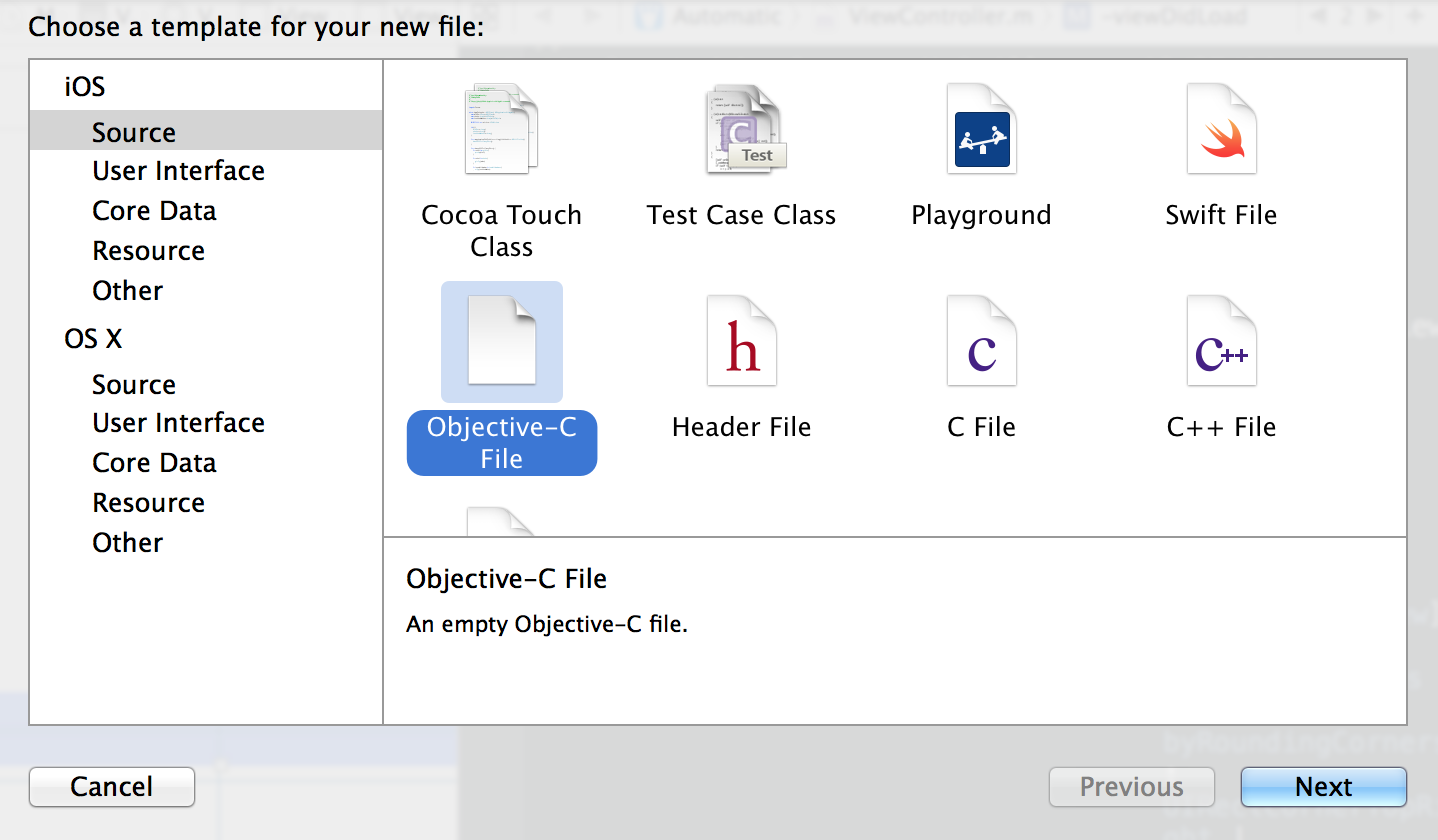
Task: Click the Previous button
Action: (1132, 787)
